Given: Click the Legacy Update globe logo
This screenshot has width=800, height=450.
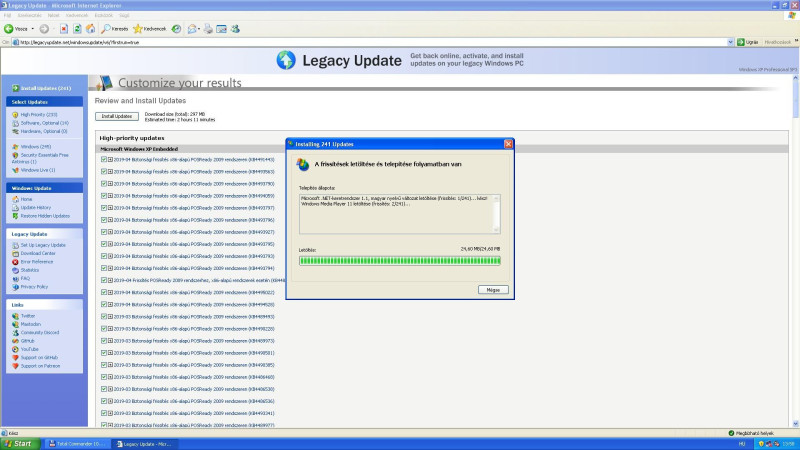Looking at the screenshot, I should (x=286, y=60).
